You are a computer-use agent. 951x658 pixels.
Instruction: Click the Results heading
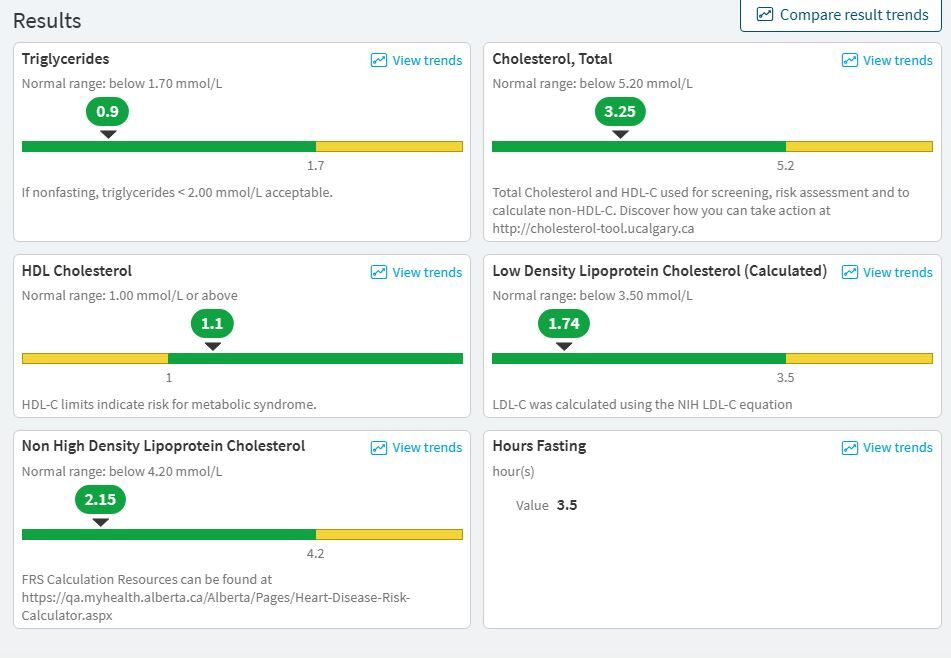coord(47,21)
